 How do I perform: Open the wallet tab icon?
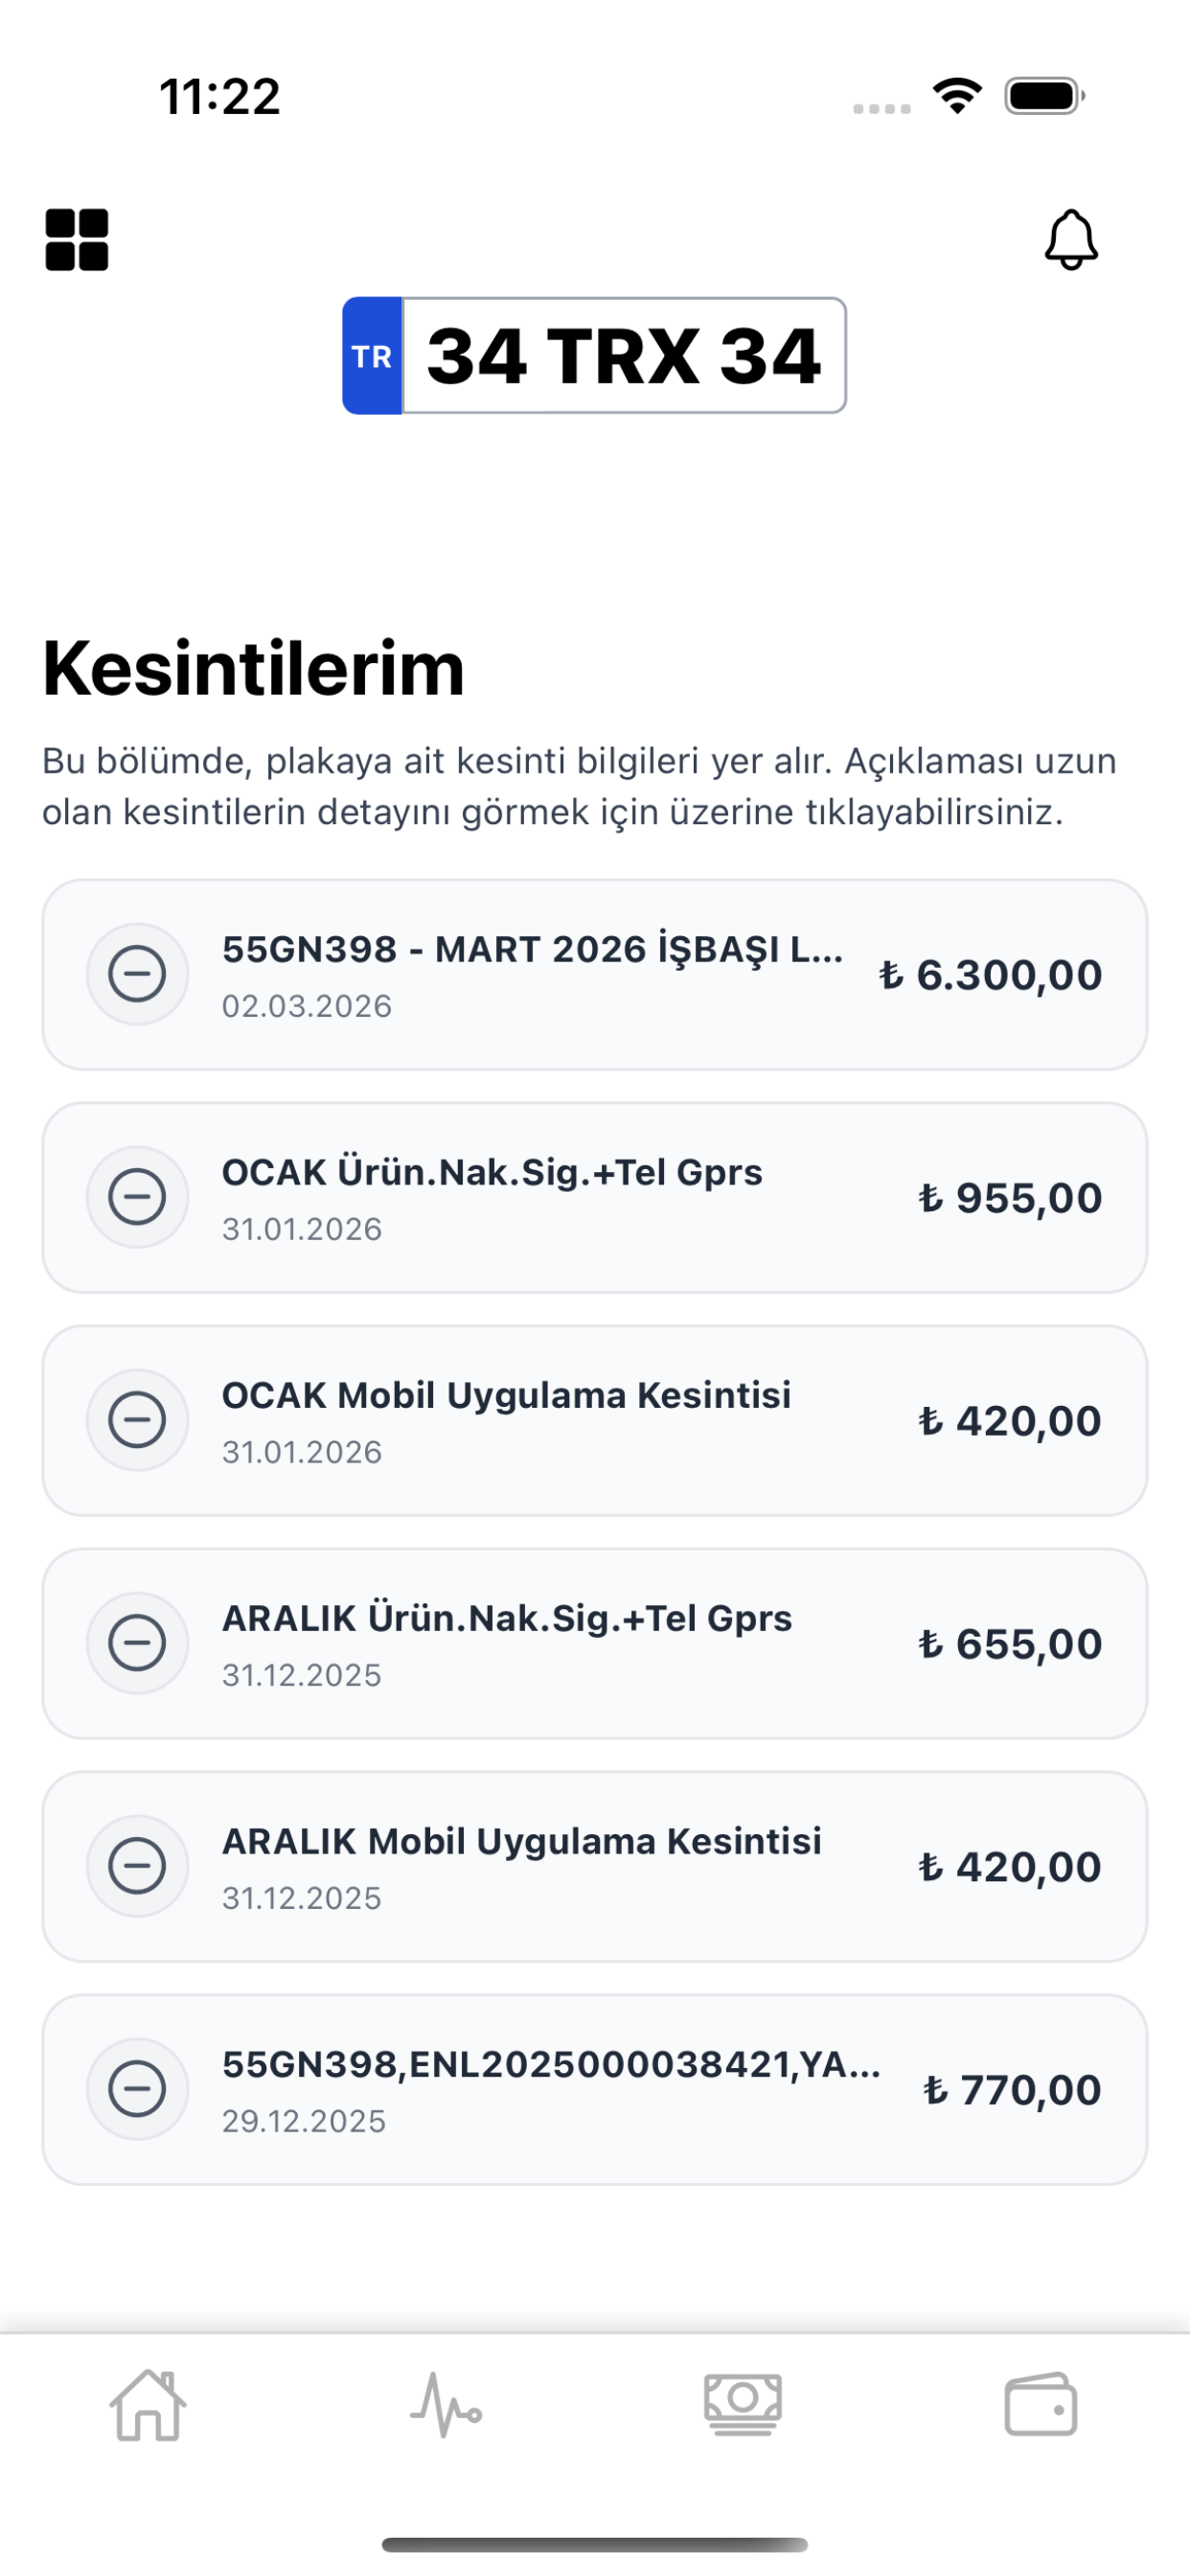pos(1041,2405)
